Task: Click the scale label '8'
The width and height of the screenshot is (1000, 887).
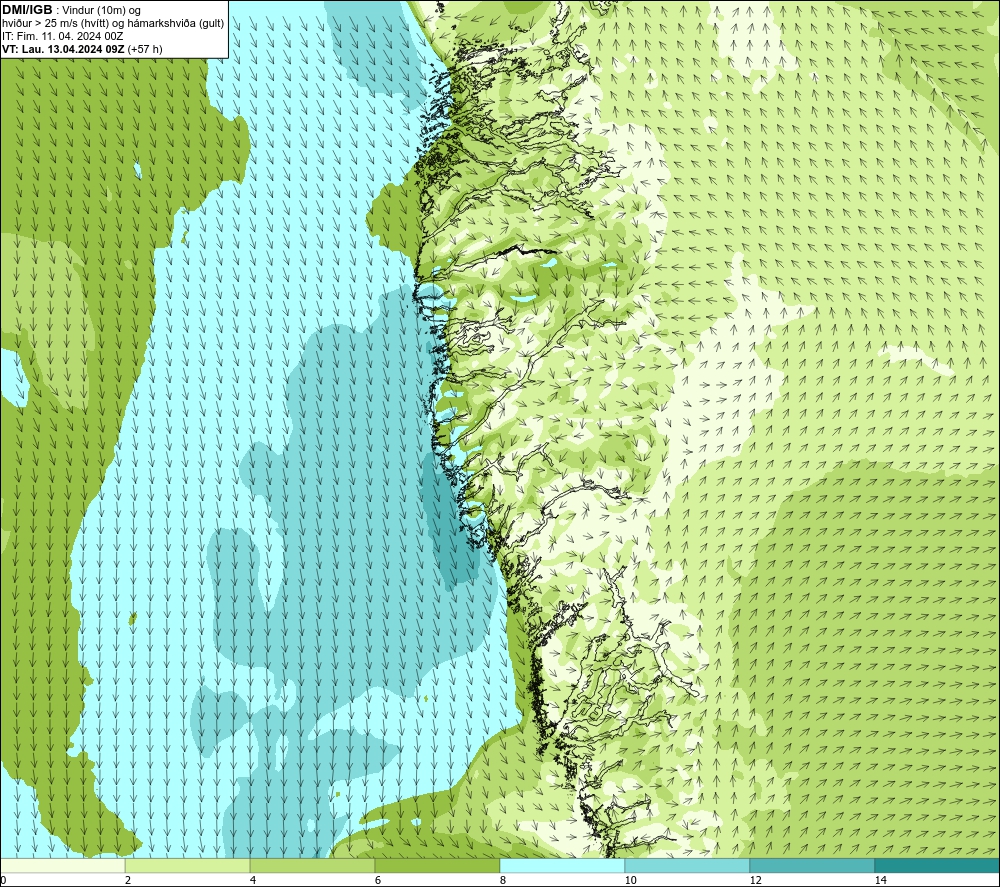Action: click(503, 880)
